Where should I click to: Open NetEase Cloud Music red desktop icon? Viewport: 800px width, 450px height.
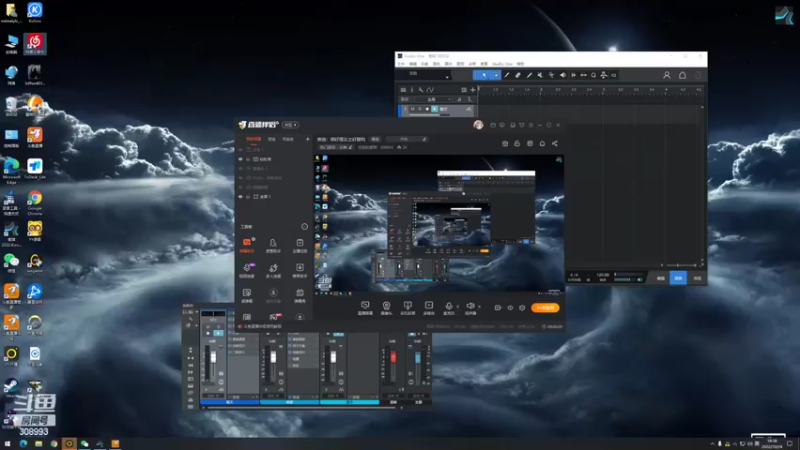click(34, 44)
